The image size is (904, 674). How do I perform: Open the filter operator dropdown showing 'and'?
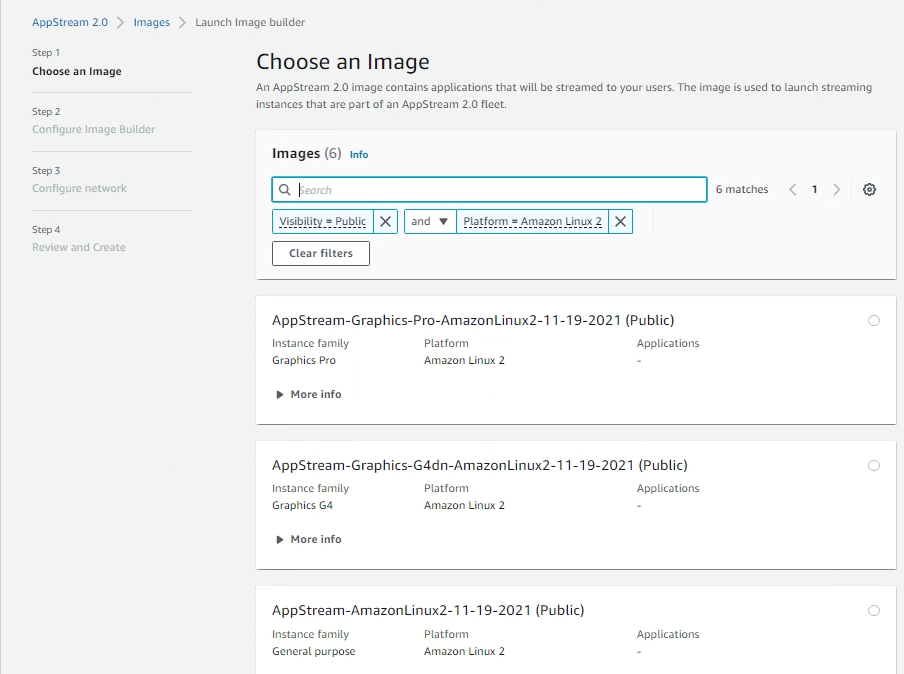click(429, 221)
